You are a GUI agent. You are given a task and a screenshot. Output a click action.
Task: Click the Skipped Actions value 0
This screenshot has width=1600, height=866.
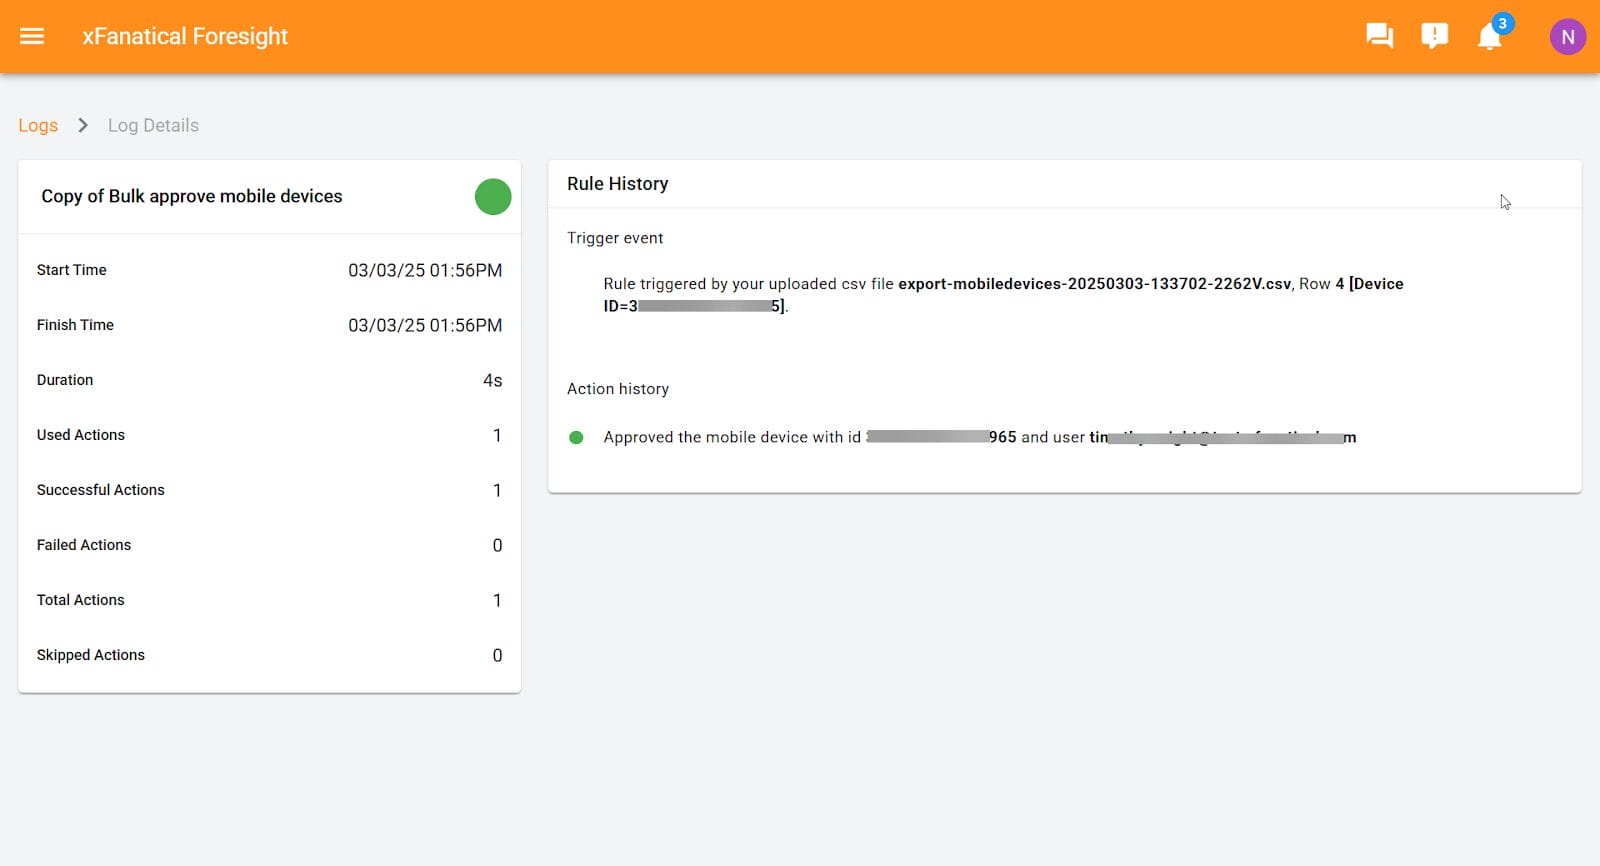[497, 655]
